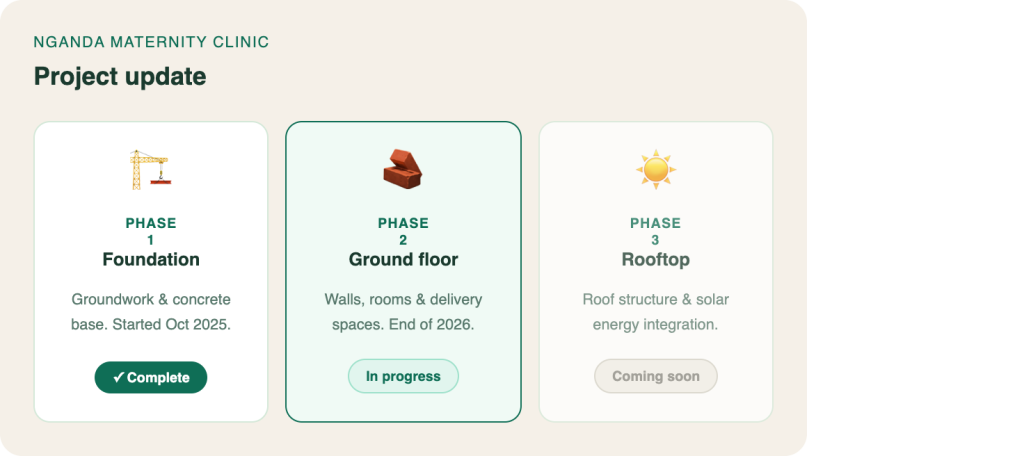Click the sun icon
1024x456 pixels.
(656, 170)
